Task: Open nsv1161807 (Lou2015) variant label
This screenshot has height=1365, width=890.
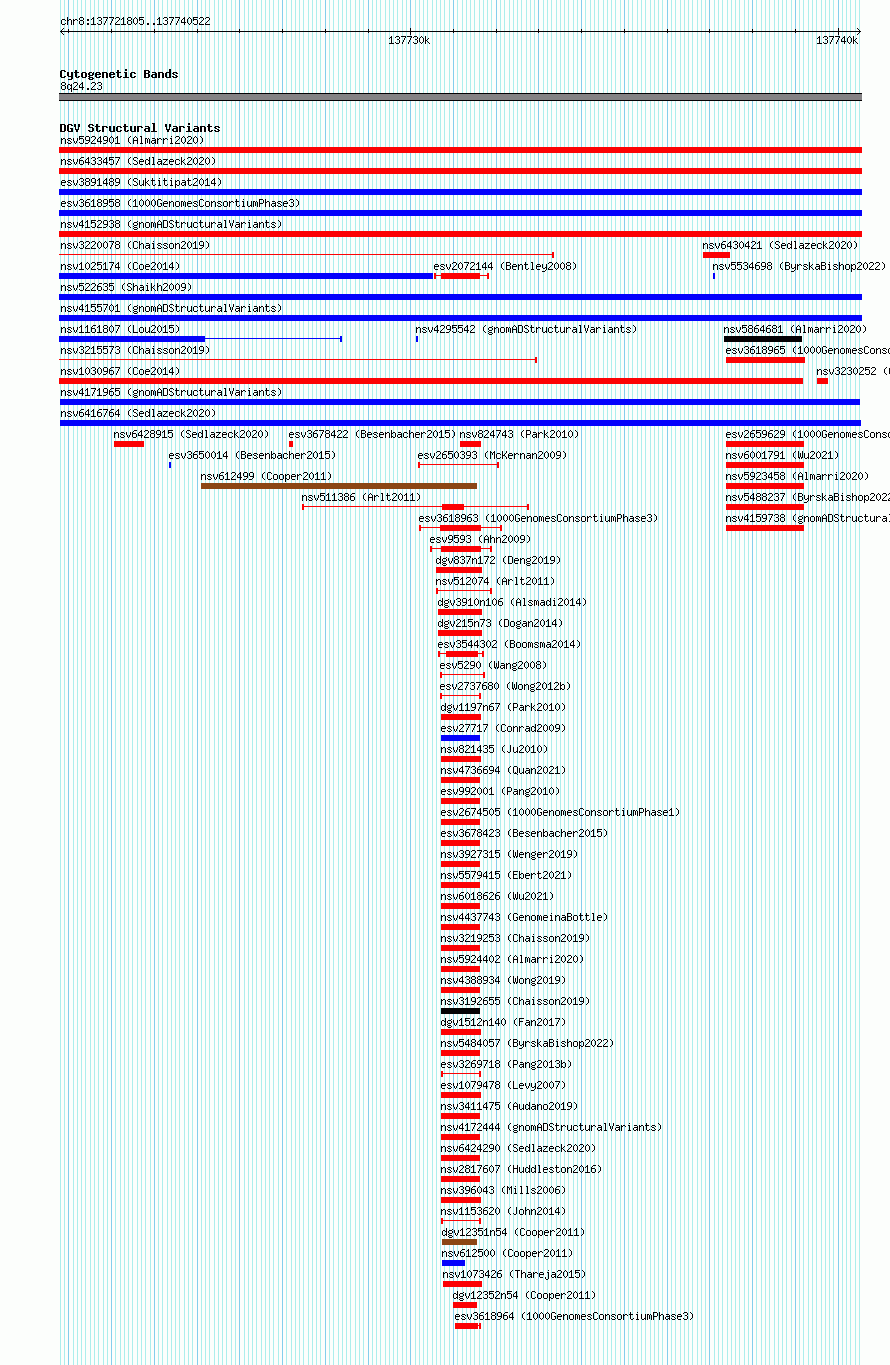Action: [120, 329]
